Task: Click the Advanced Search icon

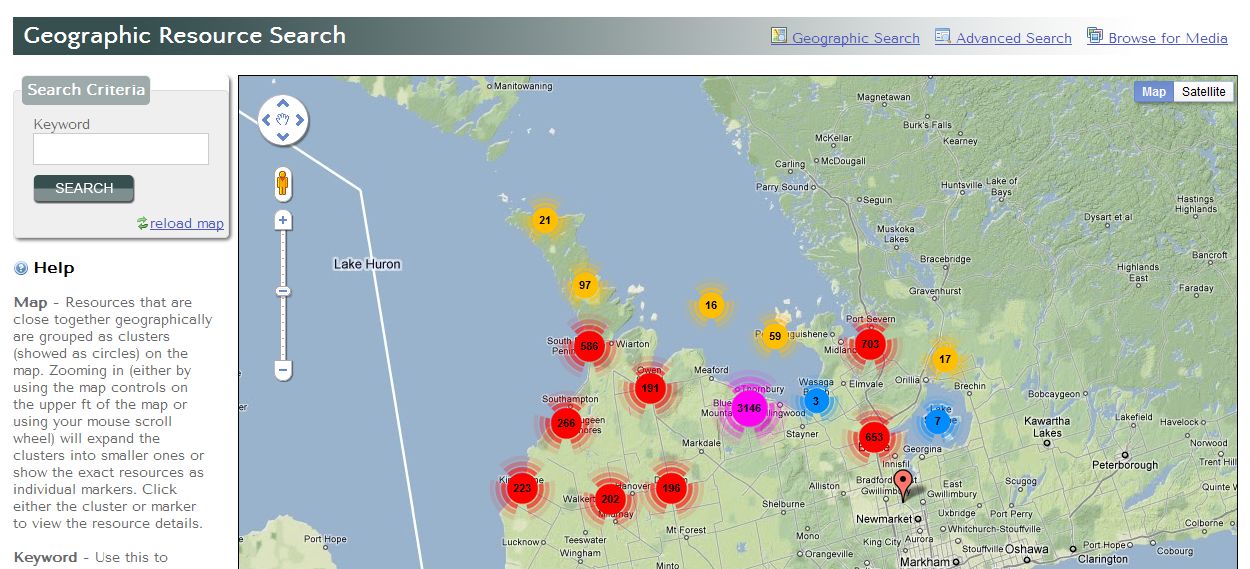Action: (x=943, y=36)
